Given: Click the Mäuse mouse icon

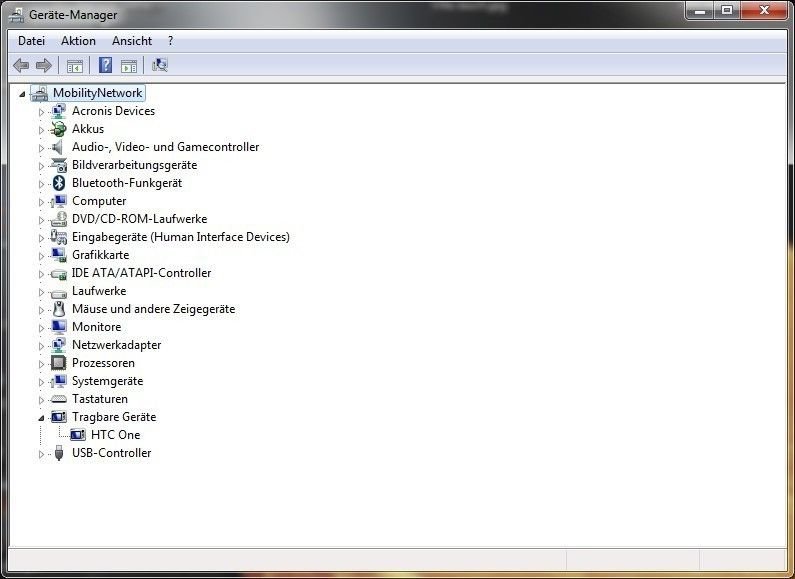Looking at the screenshot, I should pos(59,309).
